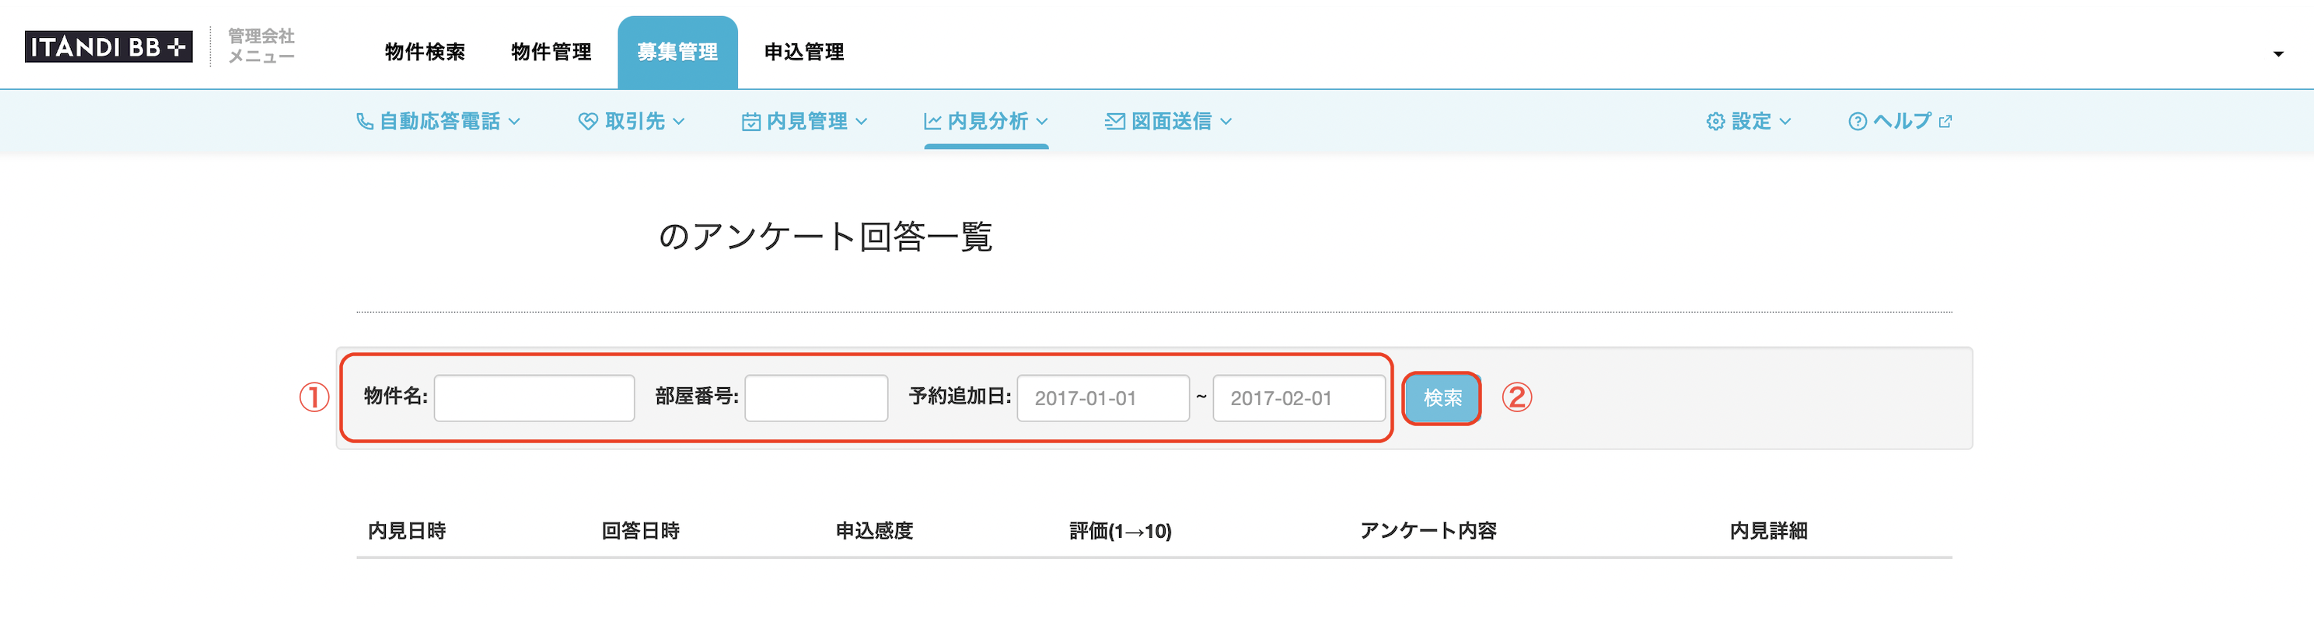Switch to the 申込管理 tab
This screenshot has height=638, width=2314.
point(804,52)
